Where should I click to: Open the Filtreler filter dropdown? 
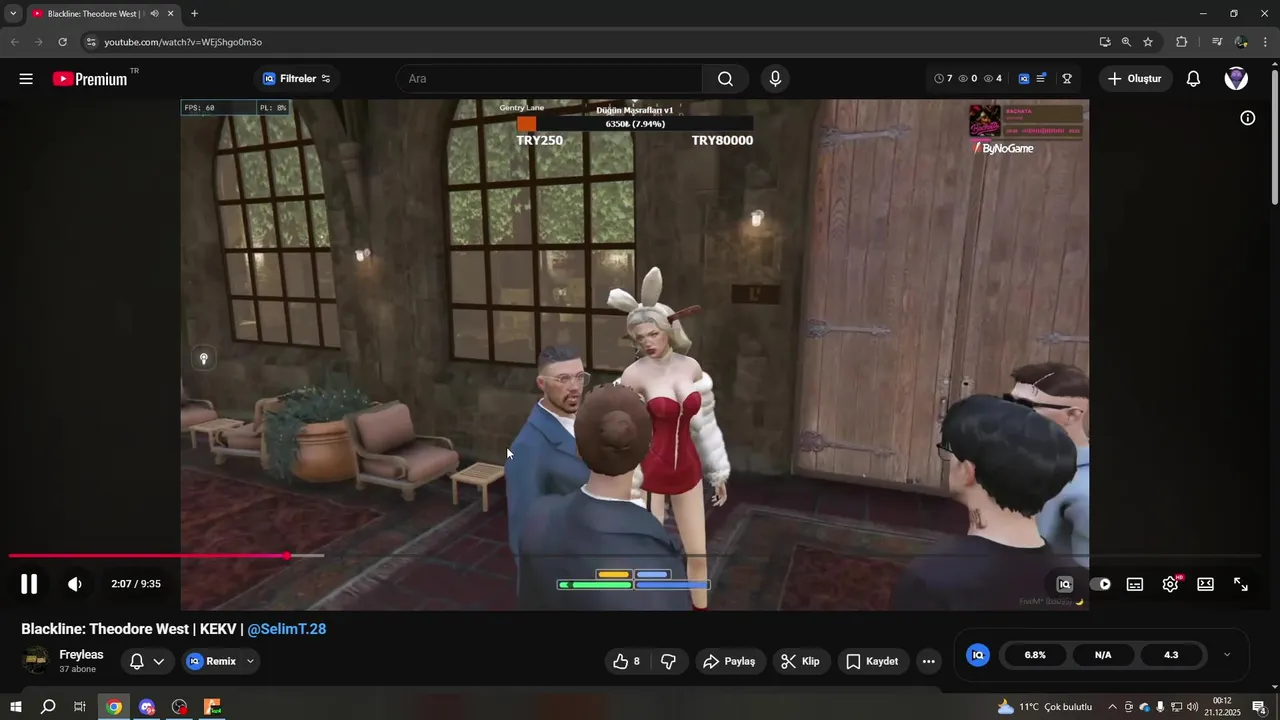(x=297, y=79)
